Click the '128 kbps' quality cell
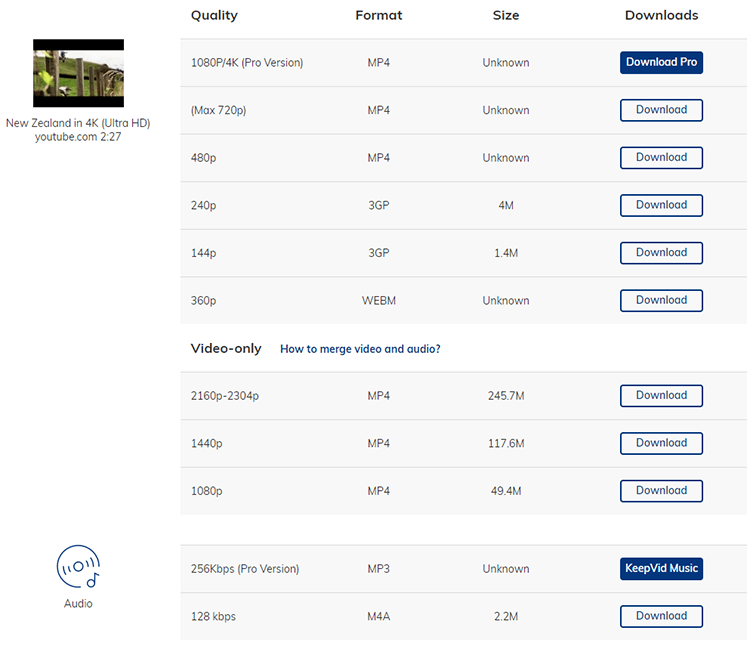Image resolution: width=750 pixels, height=649 pixels. (213, 616)
